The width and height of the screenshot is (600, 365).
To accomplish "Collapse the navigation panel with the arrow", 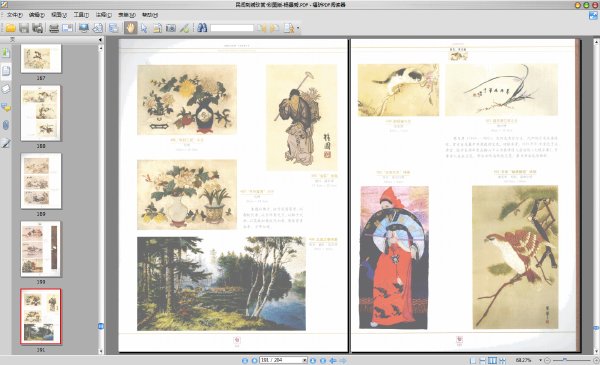I will (x=100, y=39).
